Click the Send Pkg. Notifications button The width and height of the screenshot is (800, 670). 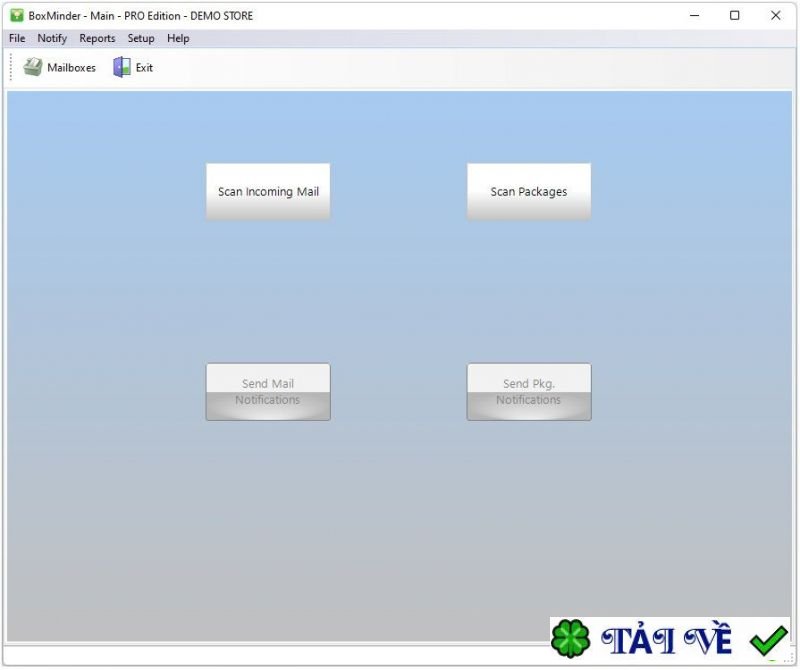click(528, 391)
